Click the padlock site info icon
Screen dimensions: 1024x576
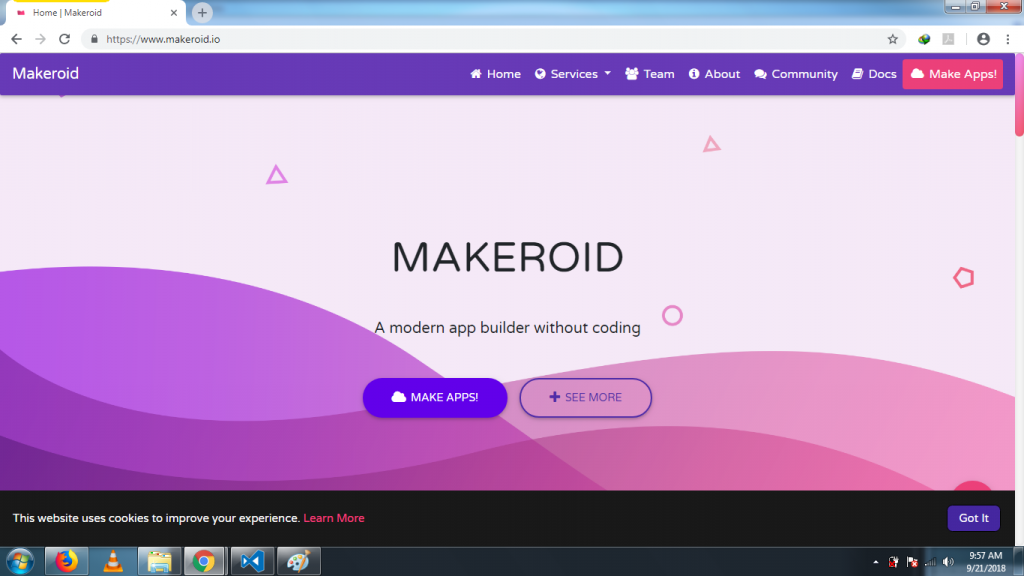pyautogui.click(x=94, y=39)
